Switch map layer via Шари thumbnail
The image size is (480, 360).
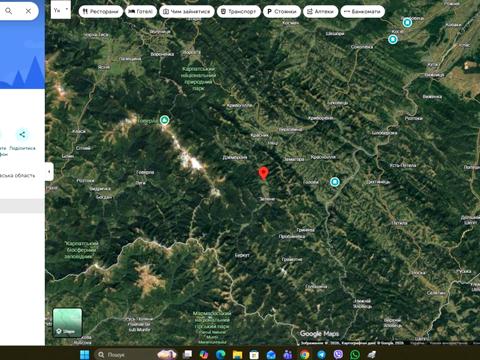(x=67, y=323)
